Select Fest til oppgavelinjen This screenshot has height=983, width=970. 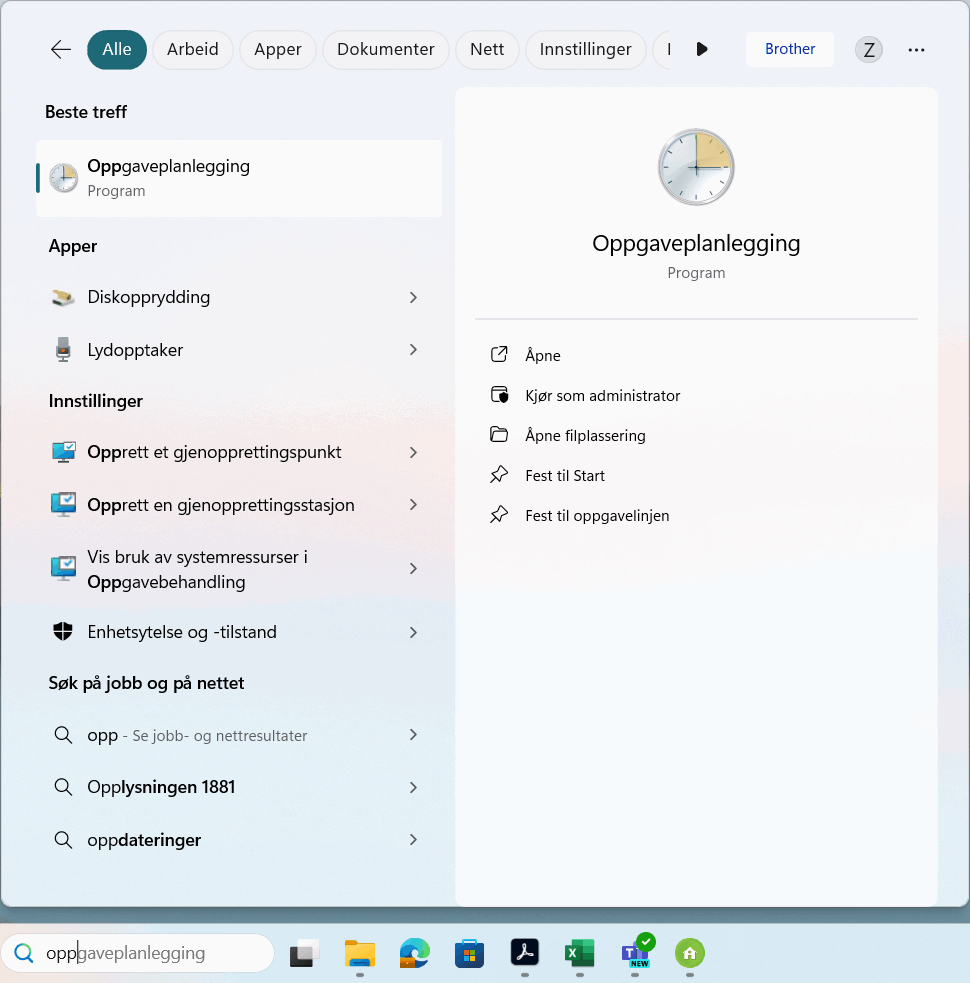(597, 516)
